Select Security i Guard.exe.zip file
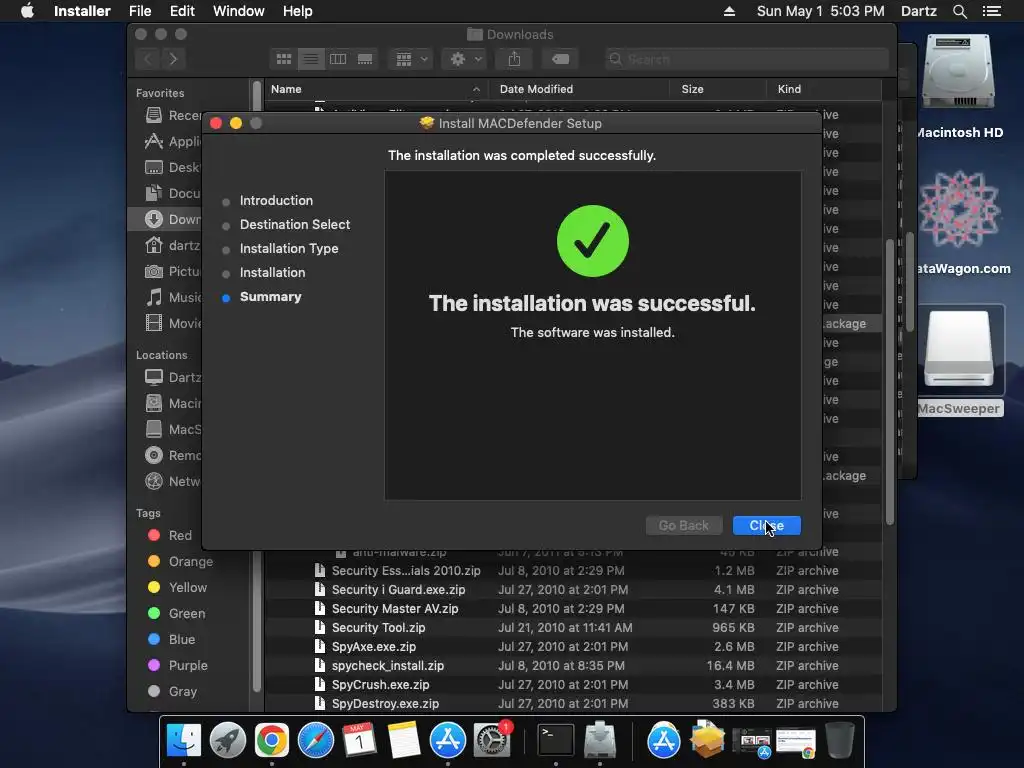 point(573,590)
